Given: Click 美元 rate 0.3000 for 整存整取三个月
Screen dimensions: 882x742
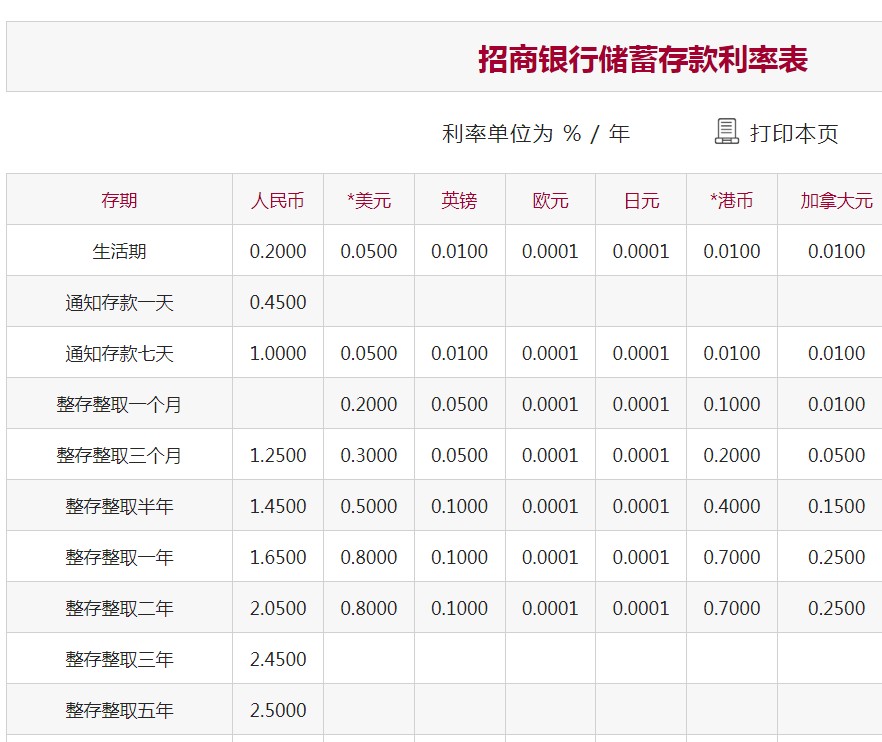Looking at the screenshot, I should [369, 455].
